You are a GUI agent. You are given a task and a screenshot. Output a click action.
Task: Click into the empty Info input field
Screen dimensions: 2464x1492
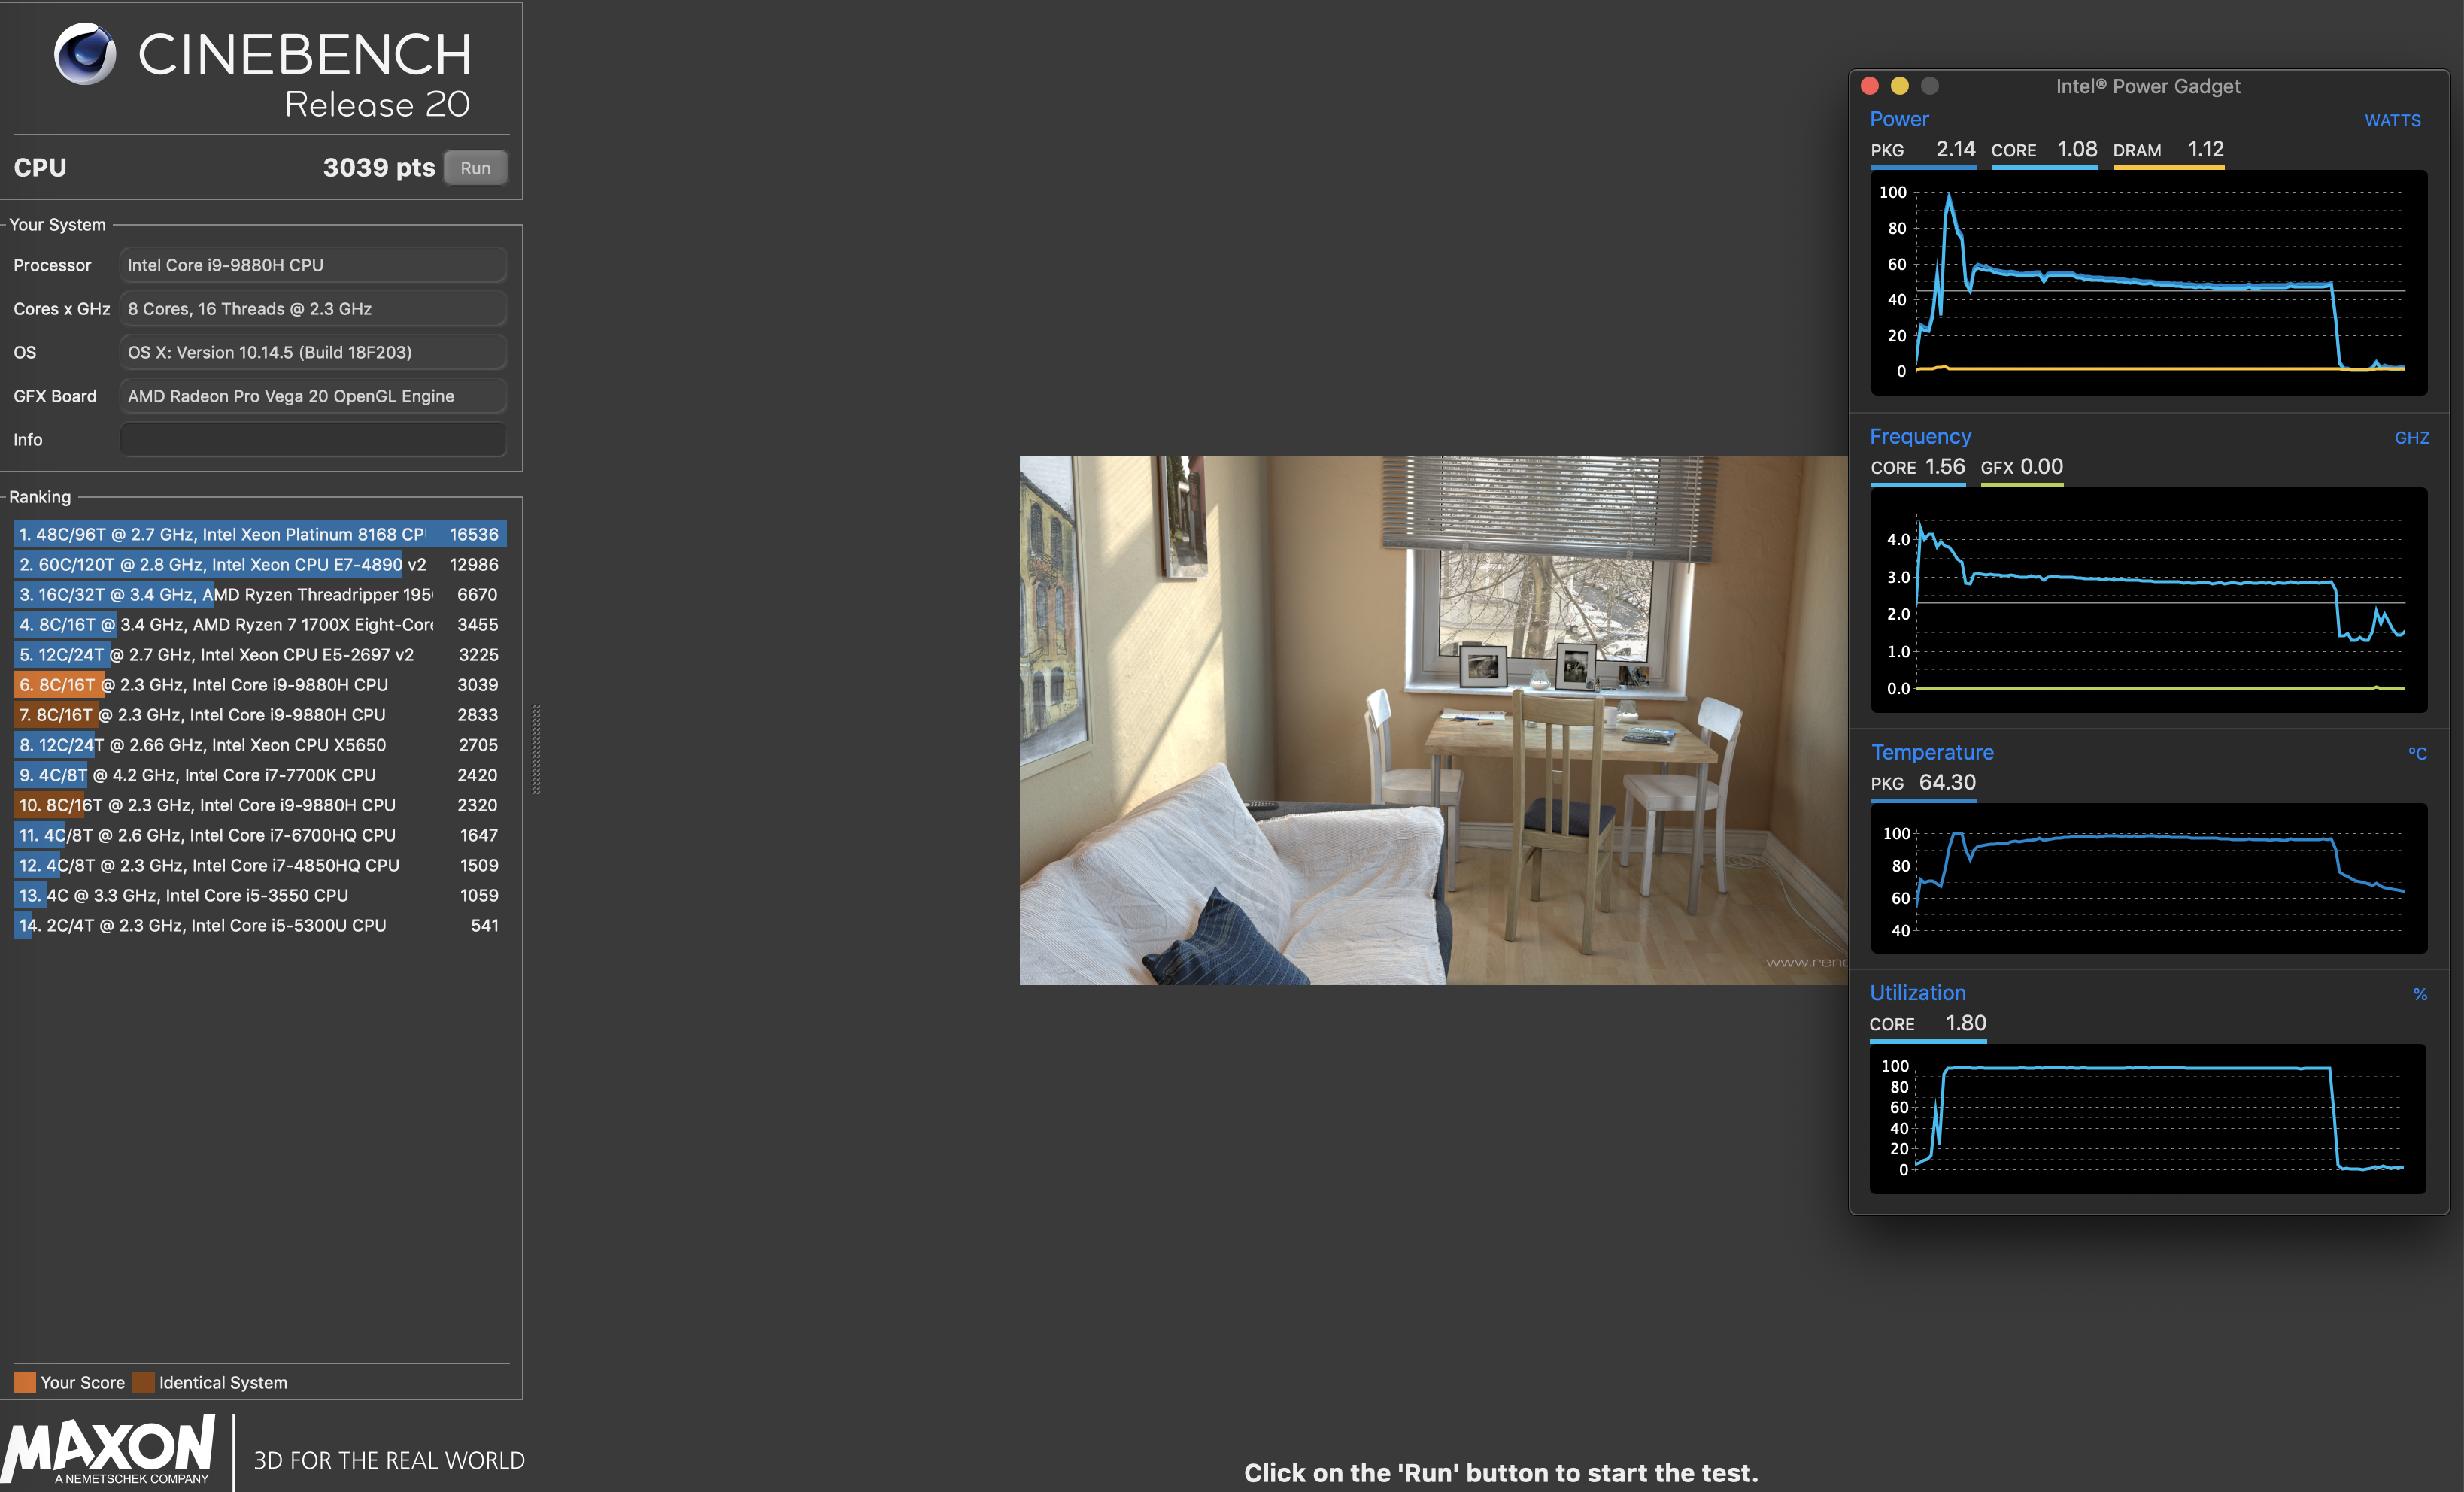click(x=313, y=439)
